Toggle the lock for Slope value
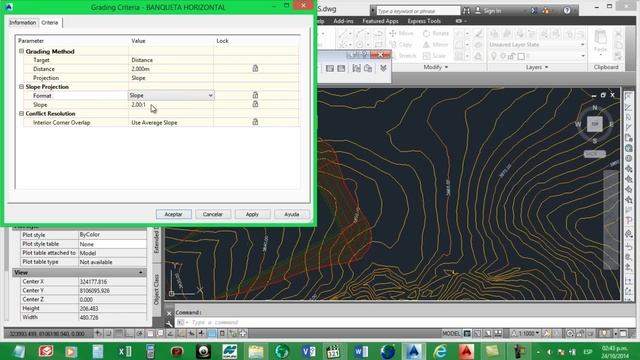Screen dimensions: 640x360 (255, 104)
